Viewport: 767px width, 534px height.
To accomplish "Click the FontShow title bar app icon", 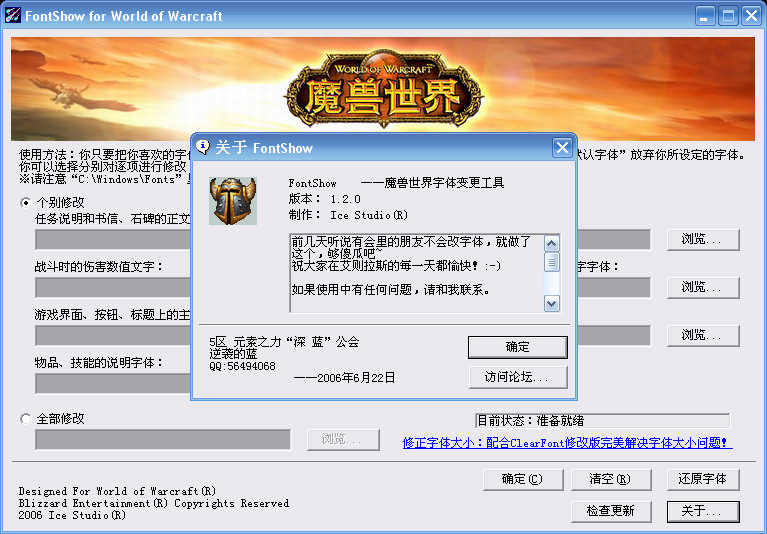I will pos(13,16).
